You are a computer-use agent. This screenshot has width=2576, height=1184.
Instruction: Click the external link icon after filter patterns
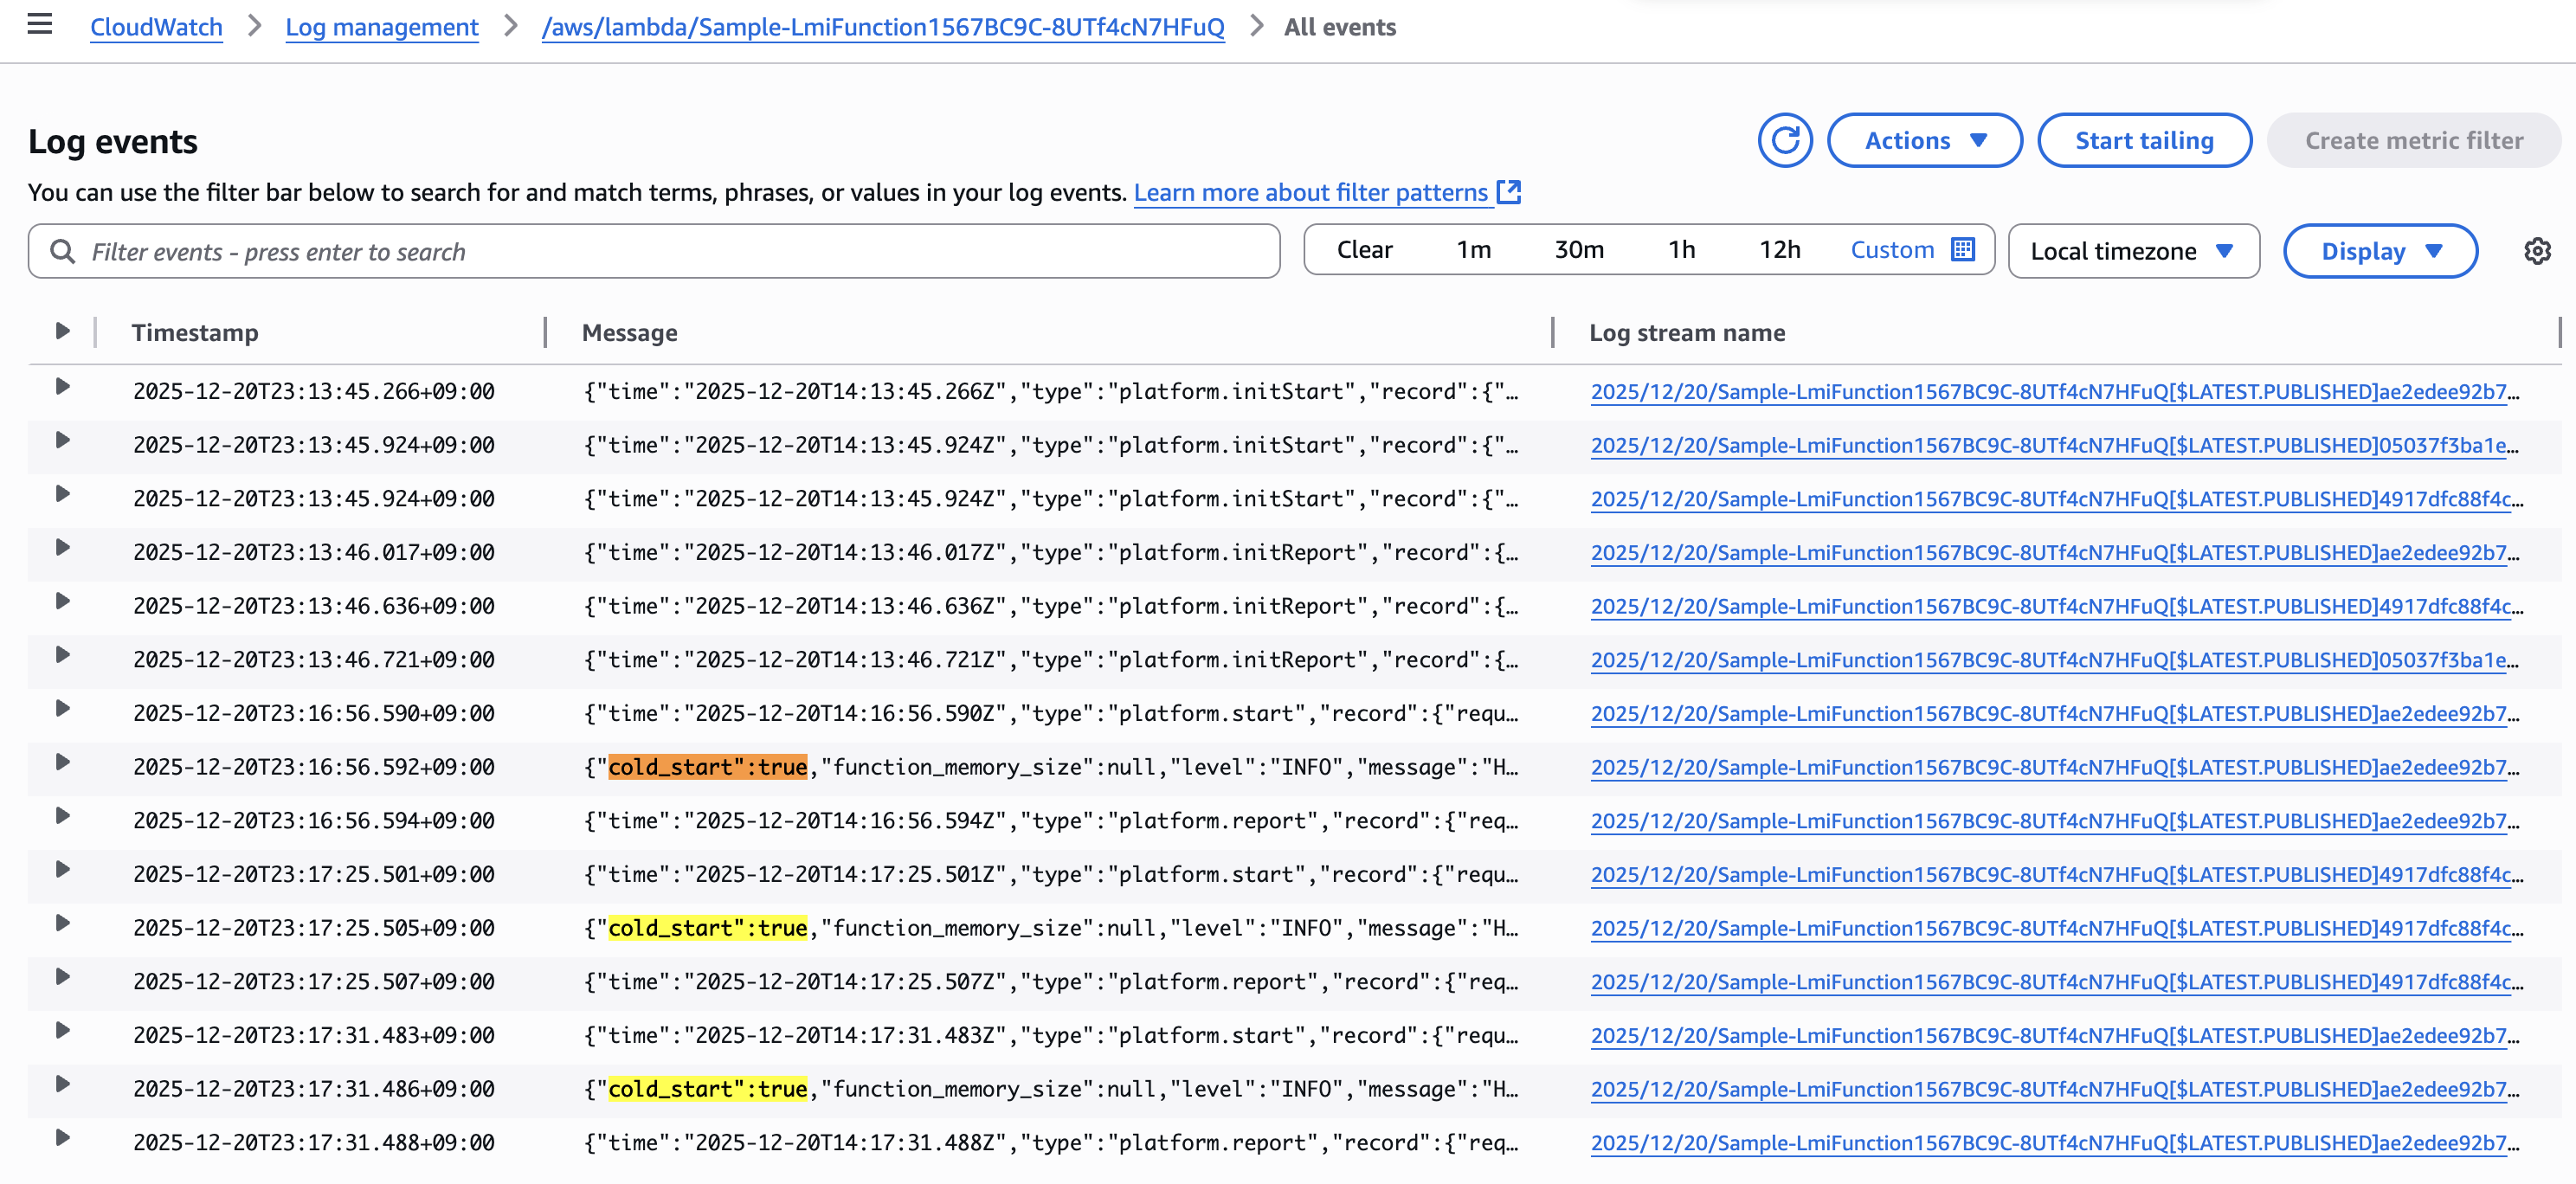click(1509, 192)
